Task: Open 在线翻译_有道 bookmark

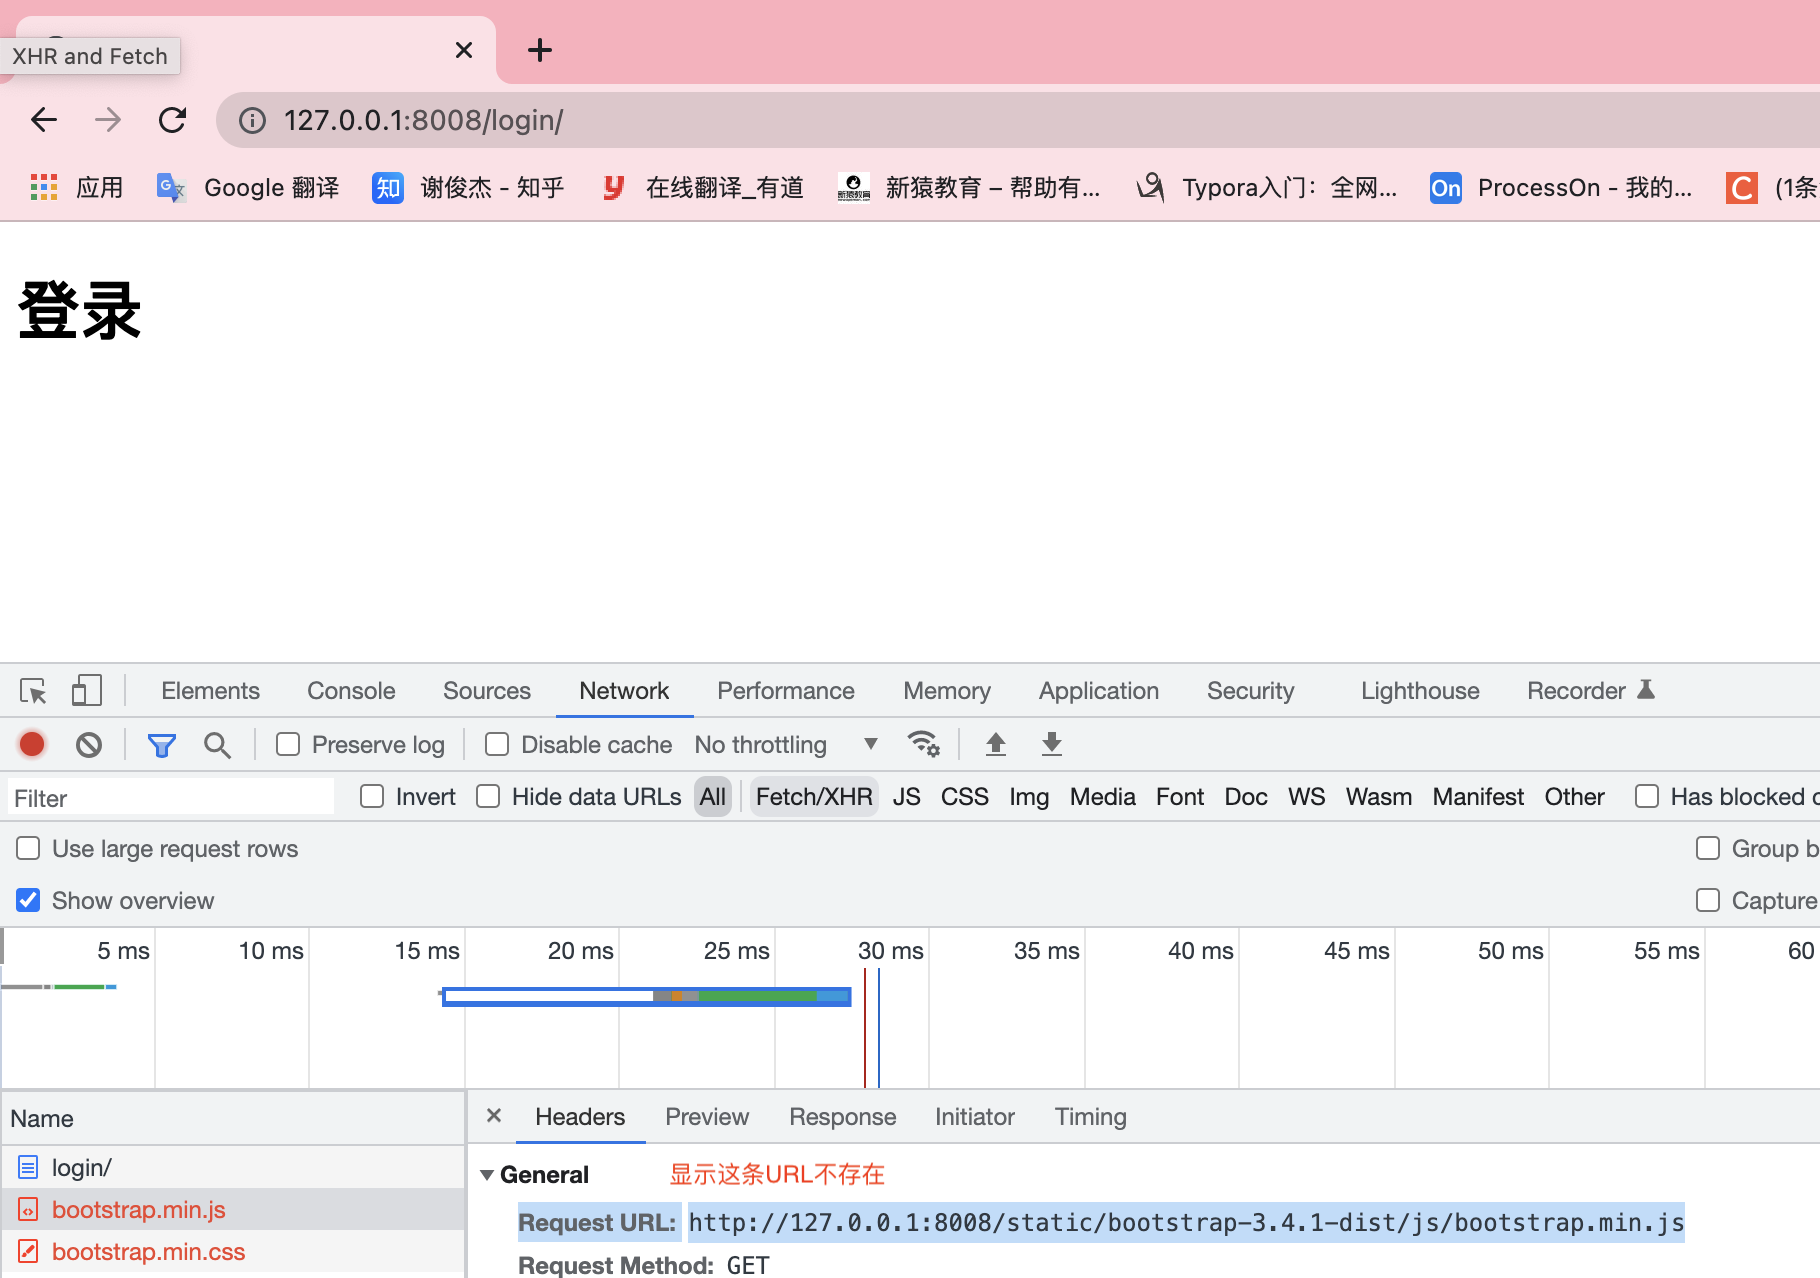Action: point(703,187)
